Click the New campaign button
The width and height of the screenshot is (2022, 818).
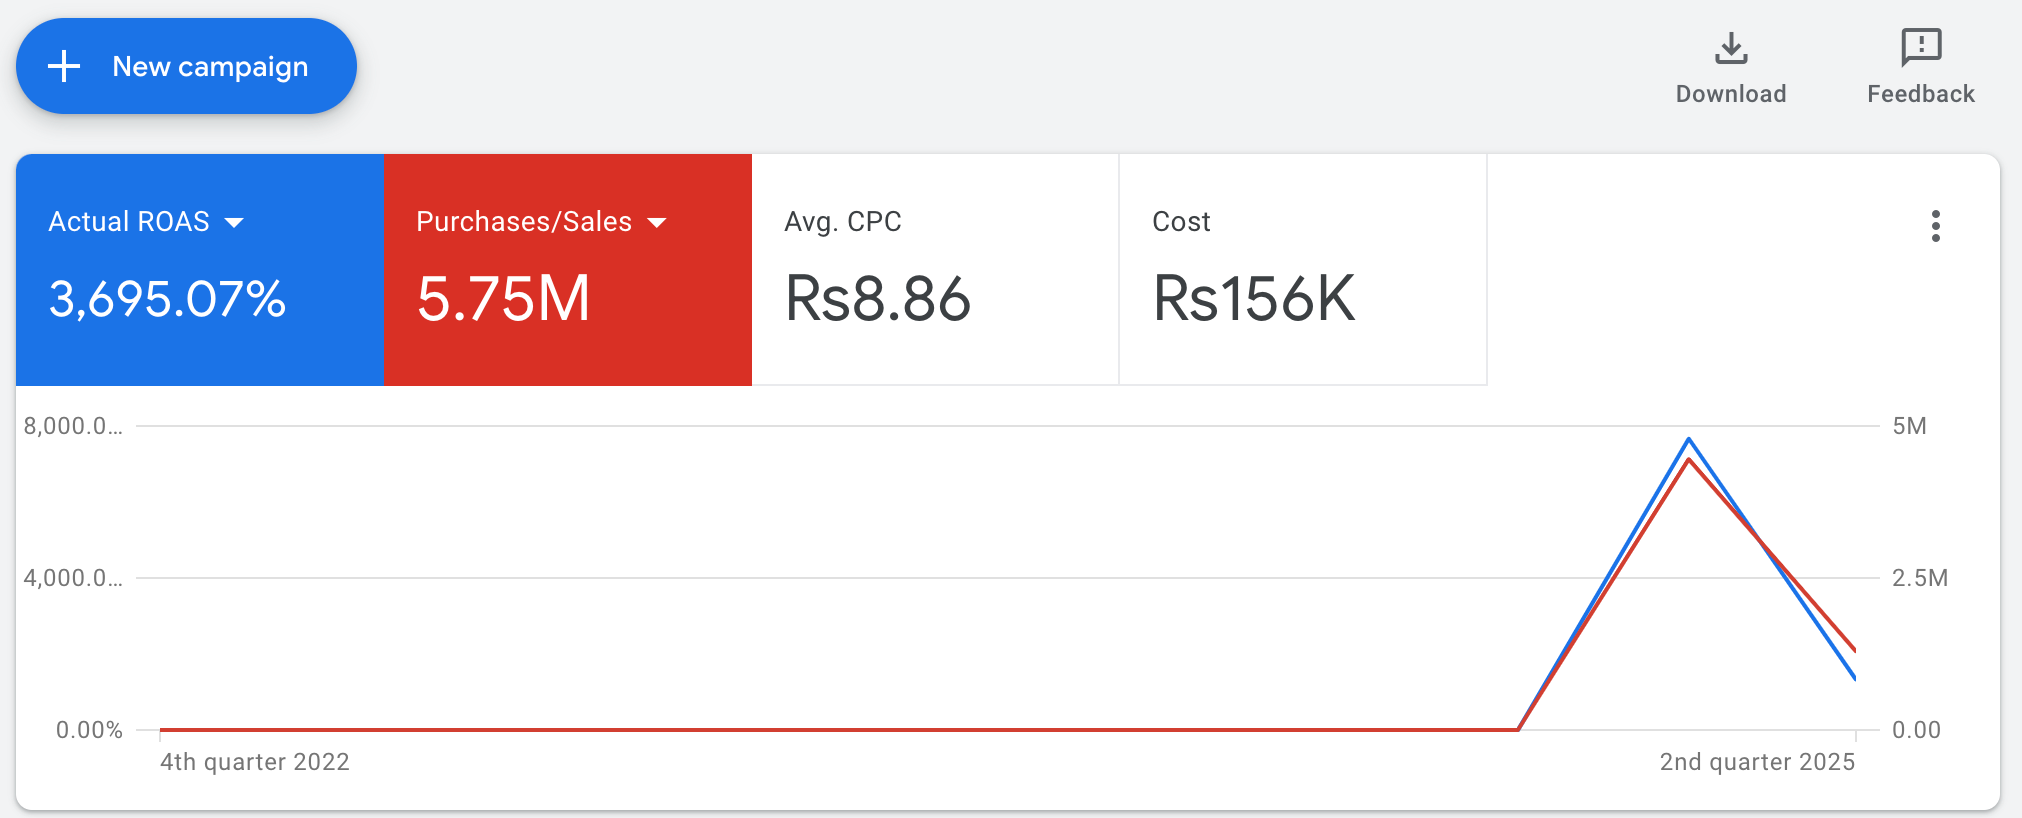(186, 66)
